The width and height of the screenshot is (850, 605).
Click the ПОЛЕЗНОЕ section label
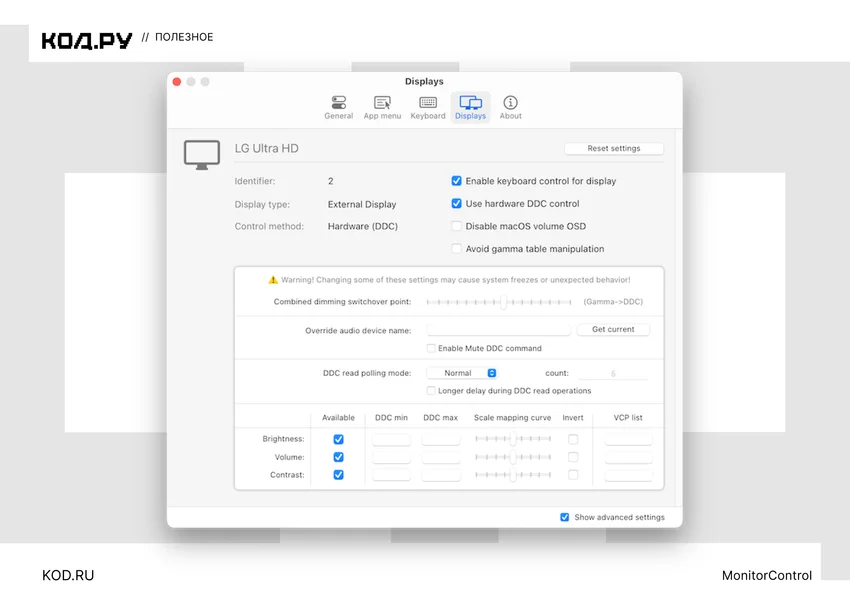tap(184, 37)
